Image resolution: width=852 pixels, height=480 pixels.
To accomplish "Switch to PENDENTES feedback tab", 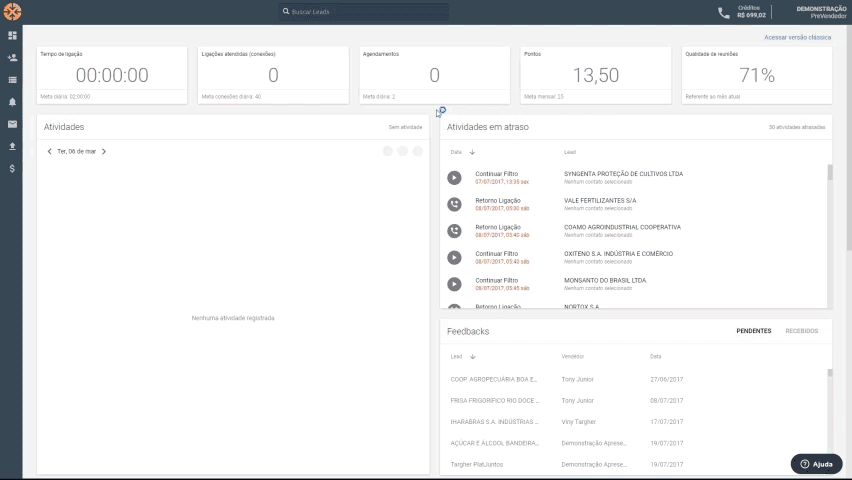I will click(x=754, y=331).
